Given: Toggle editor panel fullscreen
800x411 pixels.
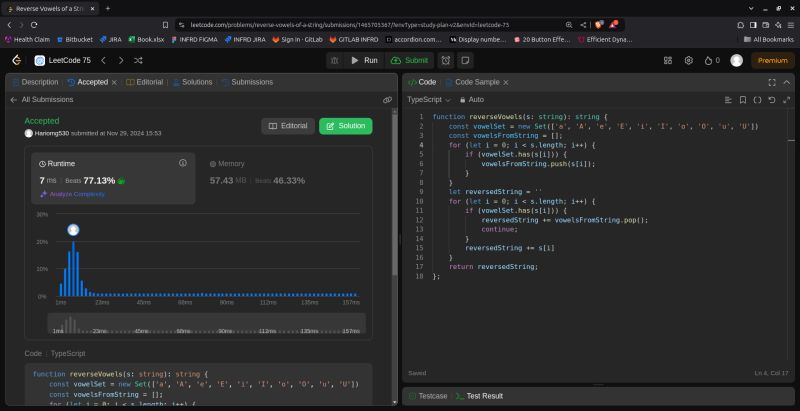Looking at the screenshot, I should (x=772, y=82).
